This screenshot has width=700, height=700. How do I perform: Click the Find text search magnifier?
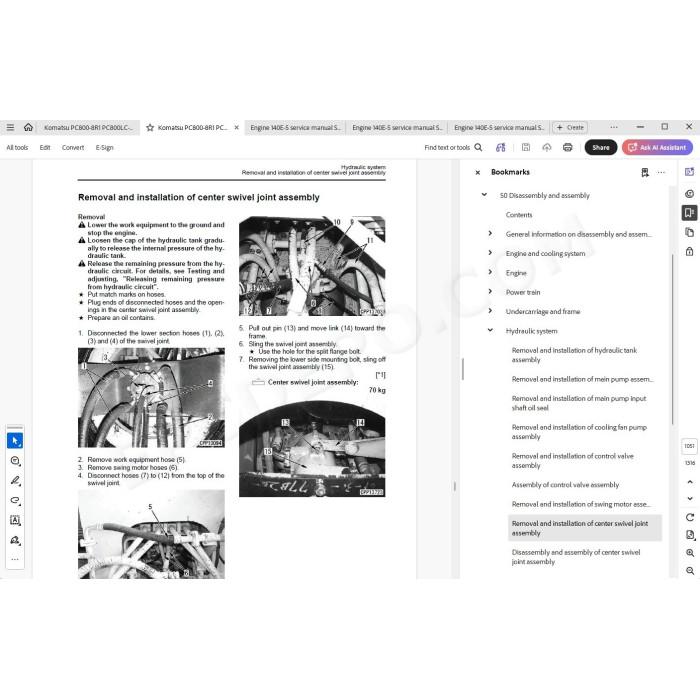pos(478,147)
